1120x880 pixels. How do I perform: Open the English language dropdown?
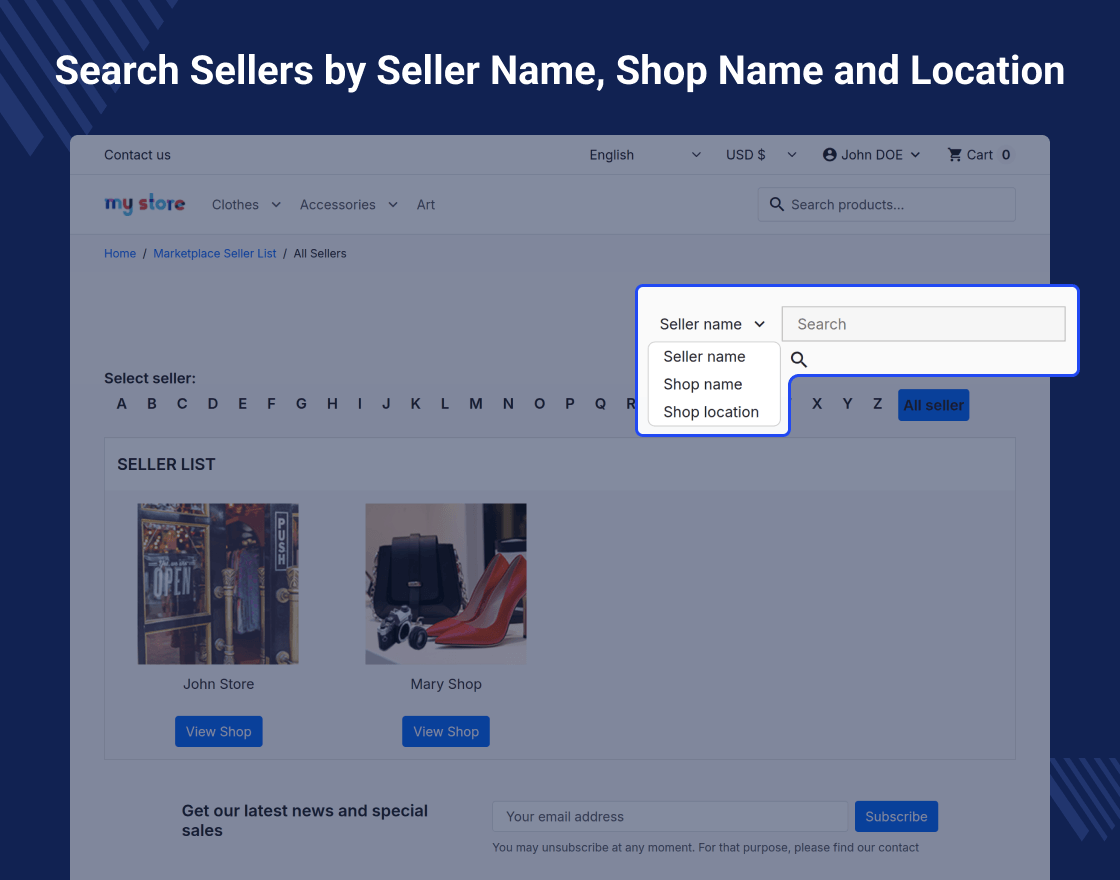(645, 155)
